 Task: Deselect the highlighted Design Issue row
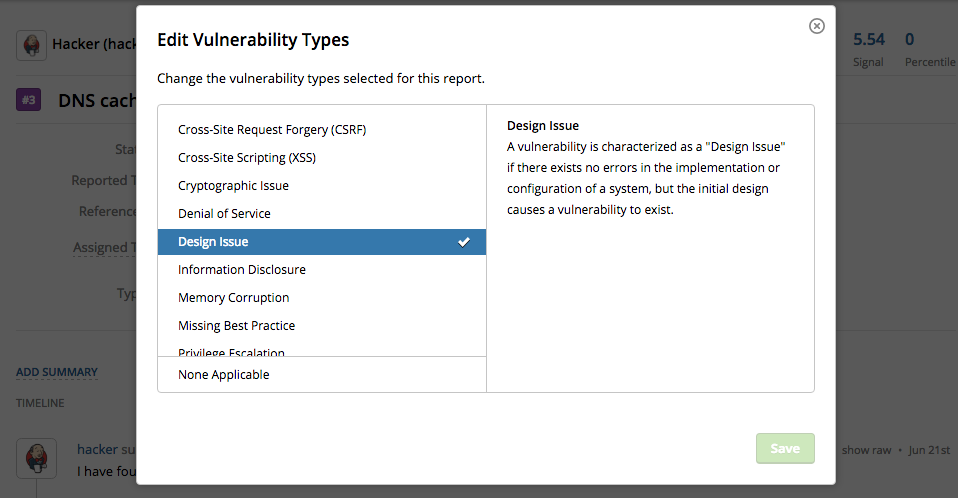322,242
